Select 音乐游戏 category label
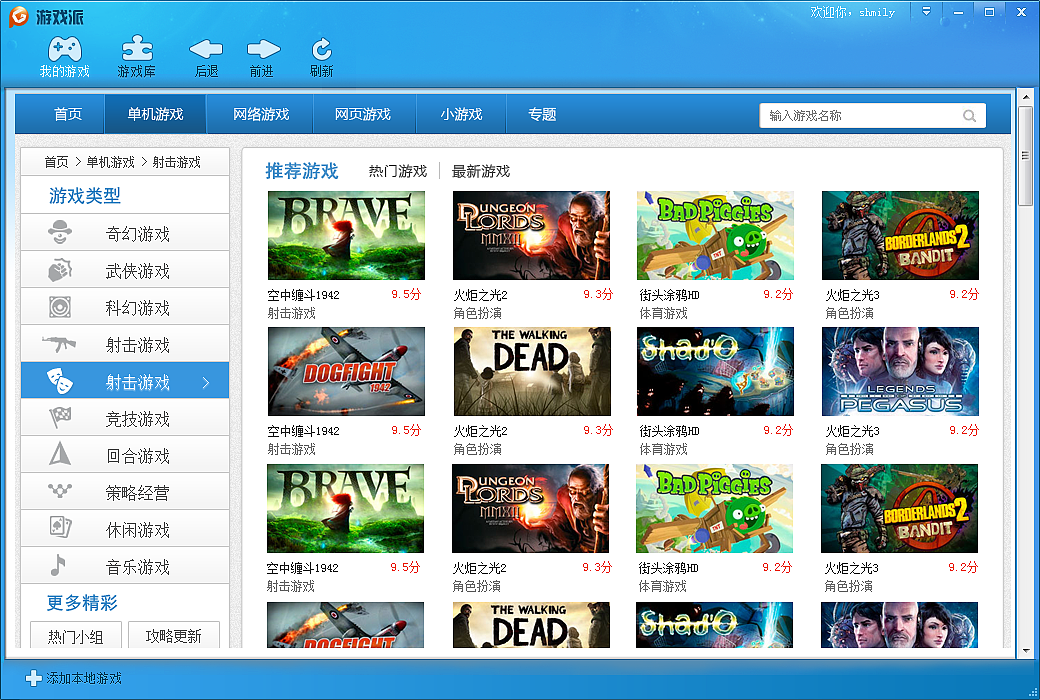The image size is (1040, 700). coord(138,567)
